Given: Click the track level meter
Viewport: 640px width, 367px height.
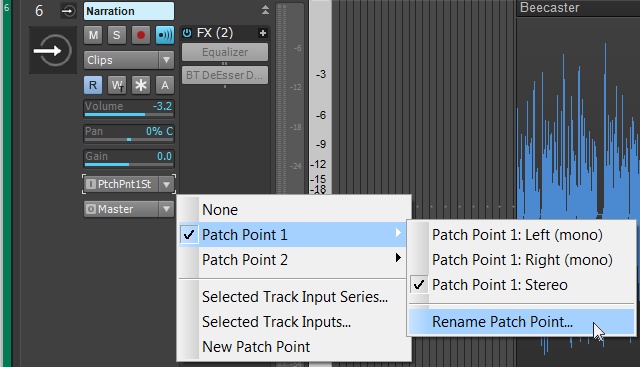Looking at the screenshot, I should (x=282, y=98).
